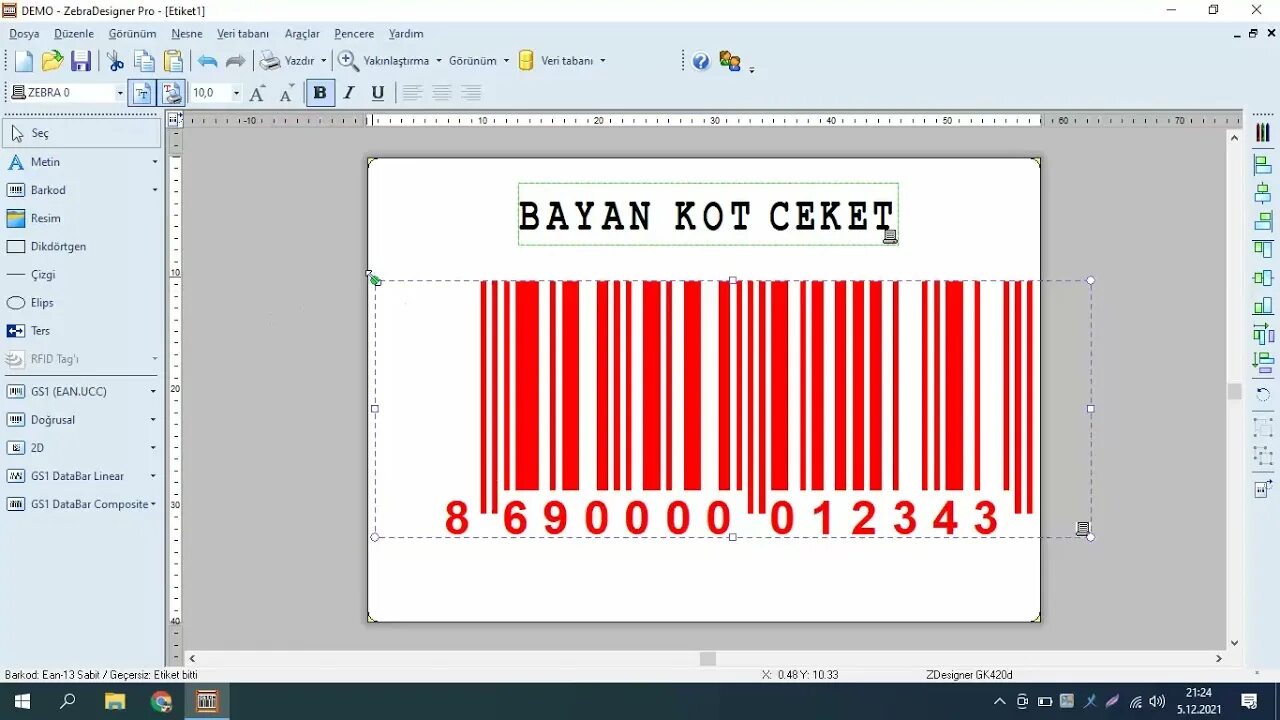The image size is (1280, 720).
Task: Save the current label
Action: [81, 61]
